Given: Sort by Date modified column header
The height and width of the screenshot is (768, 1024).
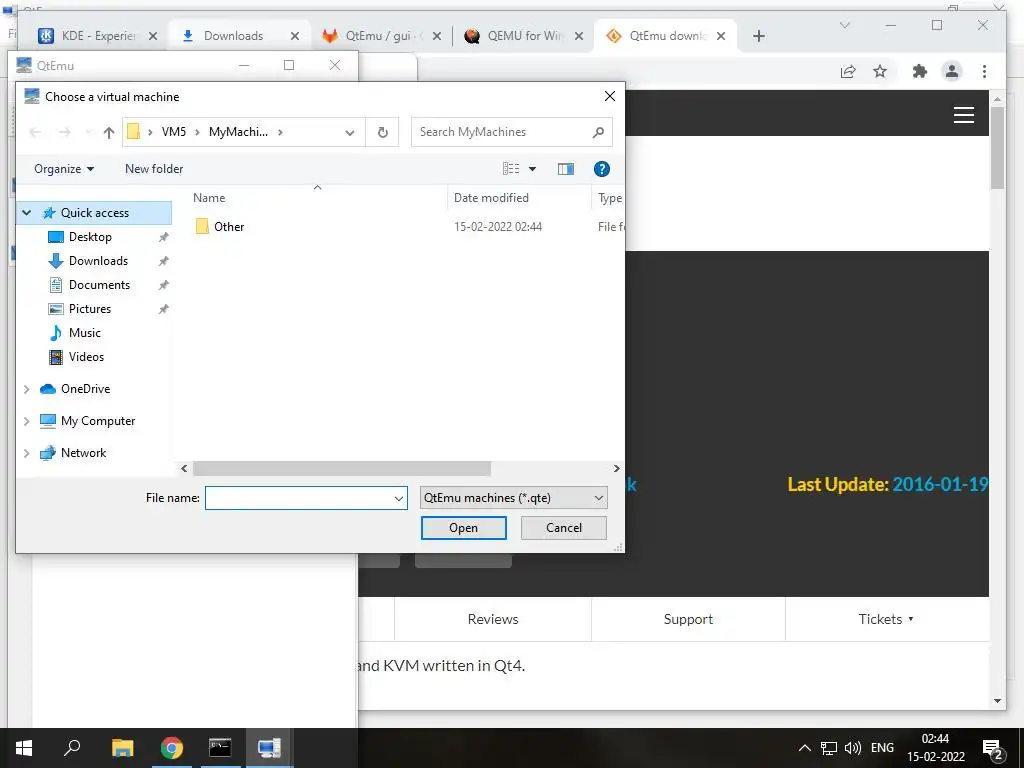Looking at the screenshot, I should [491, 197].
